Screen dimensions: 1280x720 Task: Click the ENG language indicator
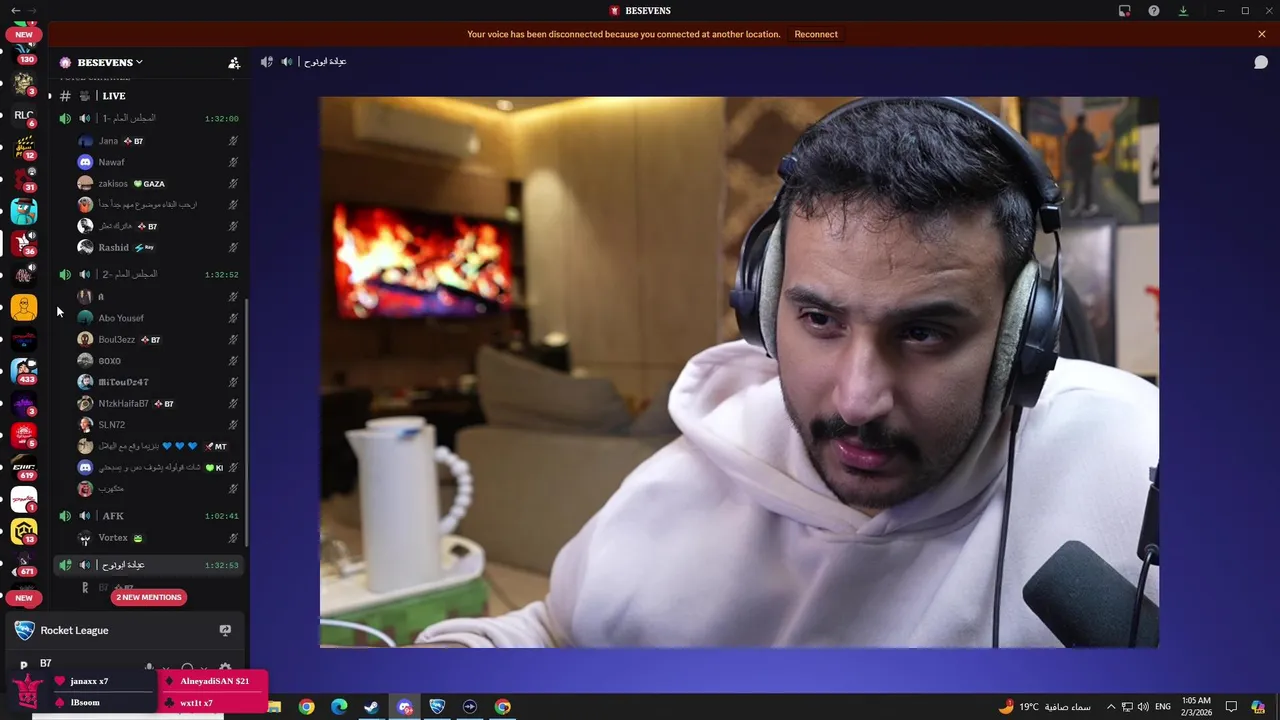[x=1163, y=707]
